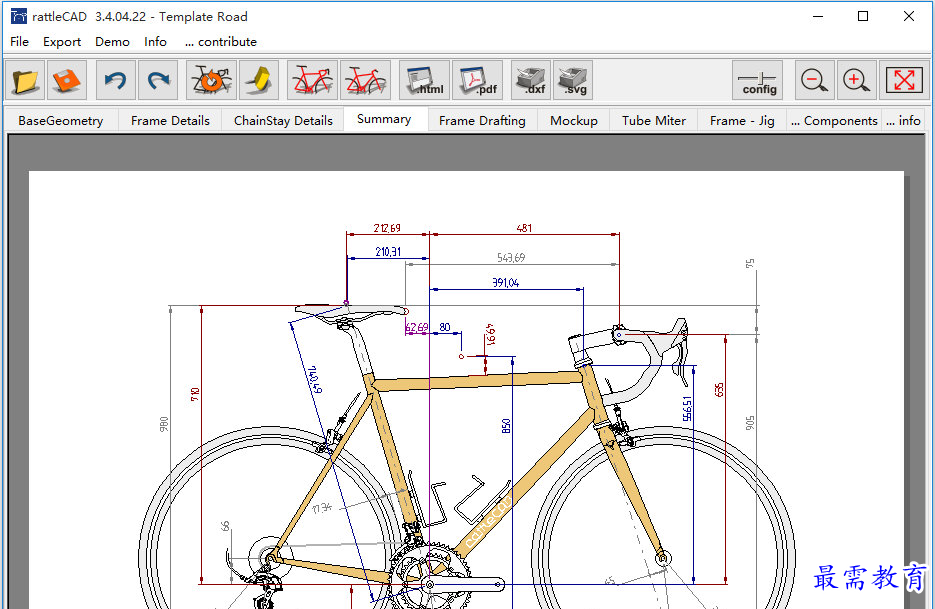Export the drawing as .dxf
This screenshot has width=935, height=609.
click(531, 80)
